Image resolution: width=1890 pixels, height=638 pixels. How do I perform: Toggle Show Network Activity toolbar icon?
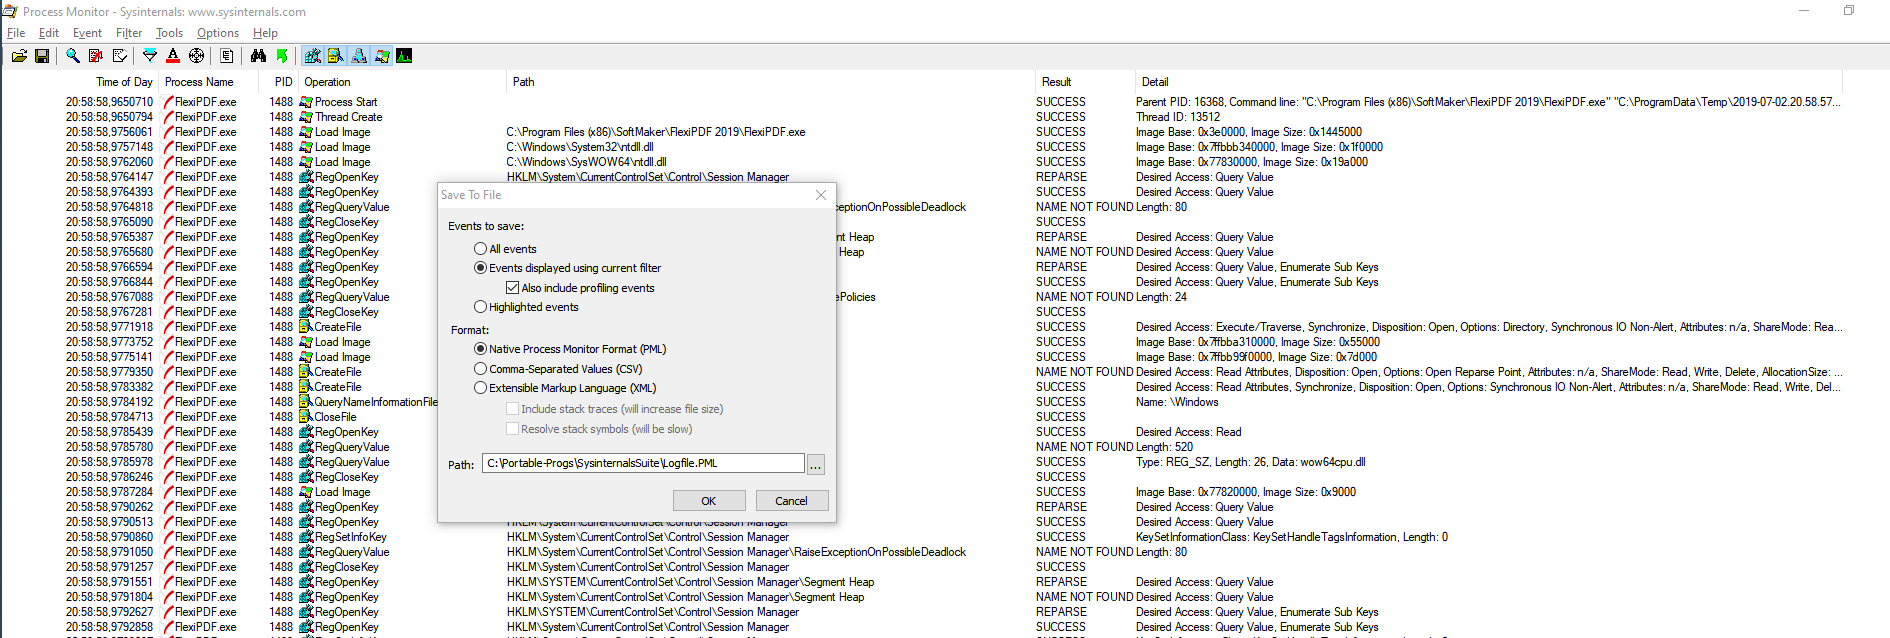tap(359, 56)
